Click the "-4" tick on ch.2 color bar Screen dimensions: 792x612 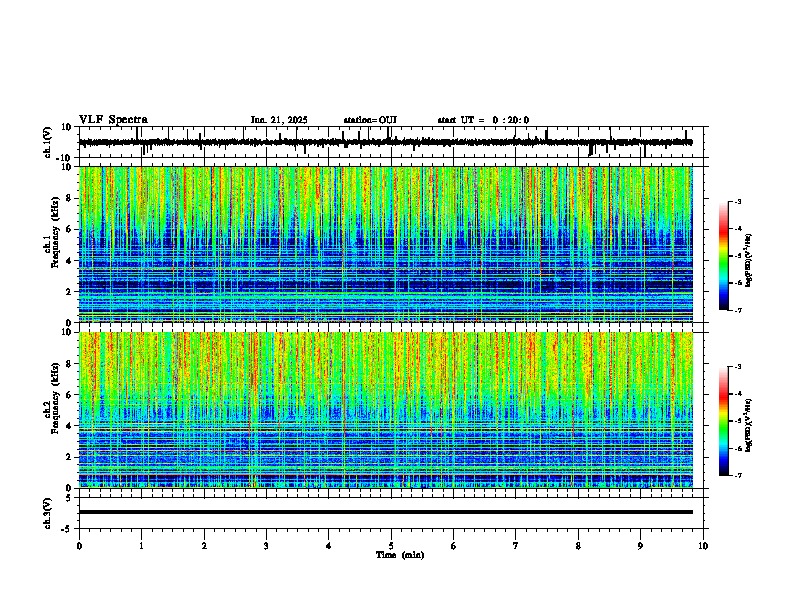click(737, 393)
